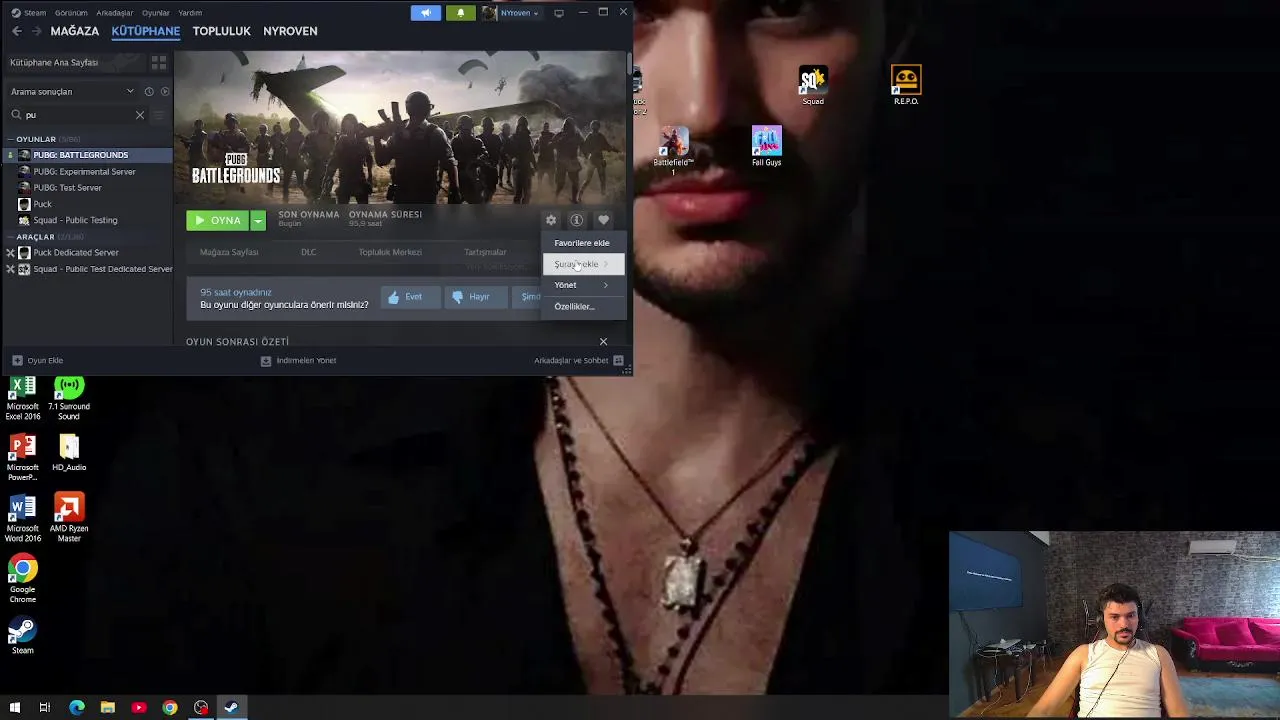The width and height of the screenshot is (1280, 720).
Task: Open the game settings gear icon
Action: [551, 220]
